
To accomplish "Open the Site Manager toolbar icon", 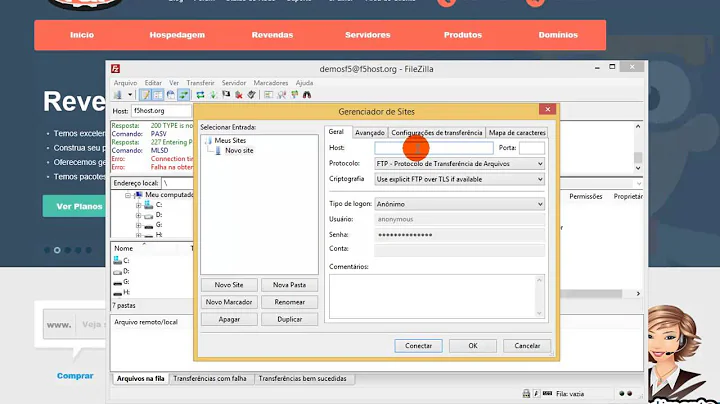I will coord(118,95).
